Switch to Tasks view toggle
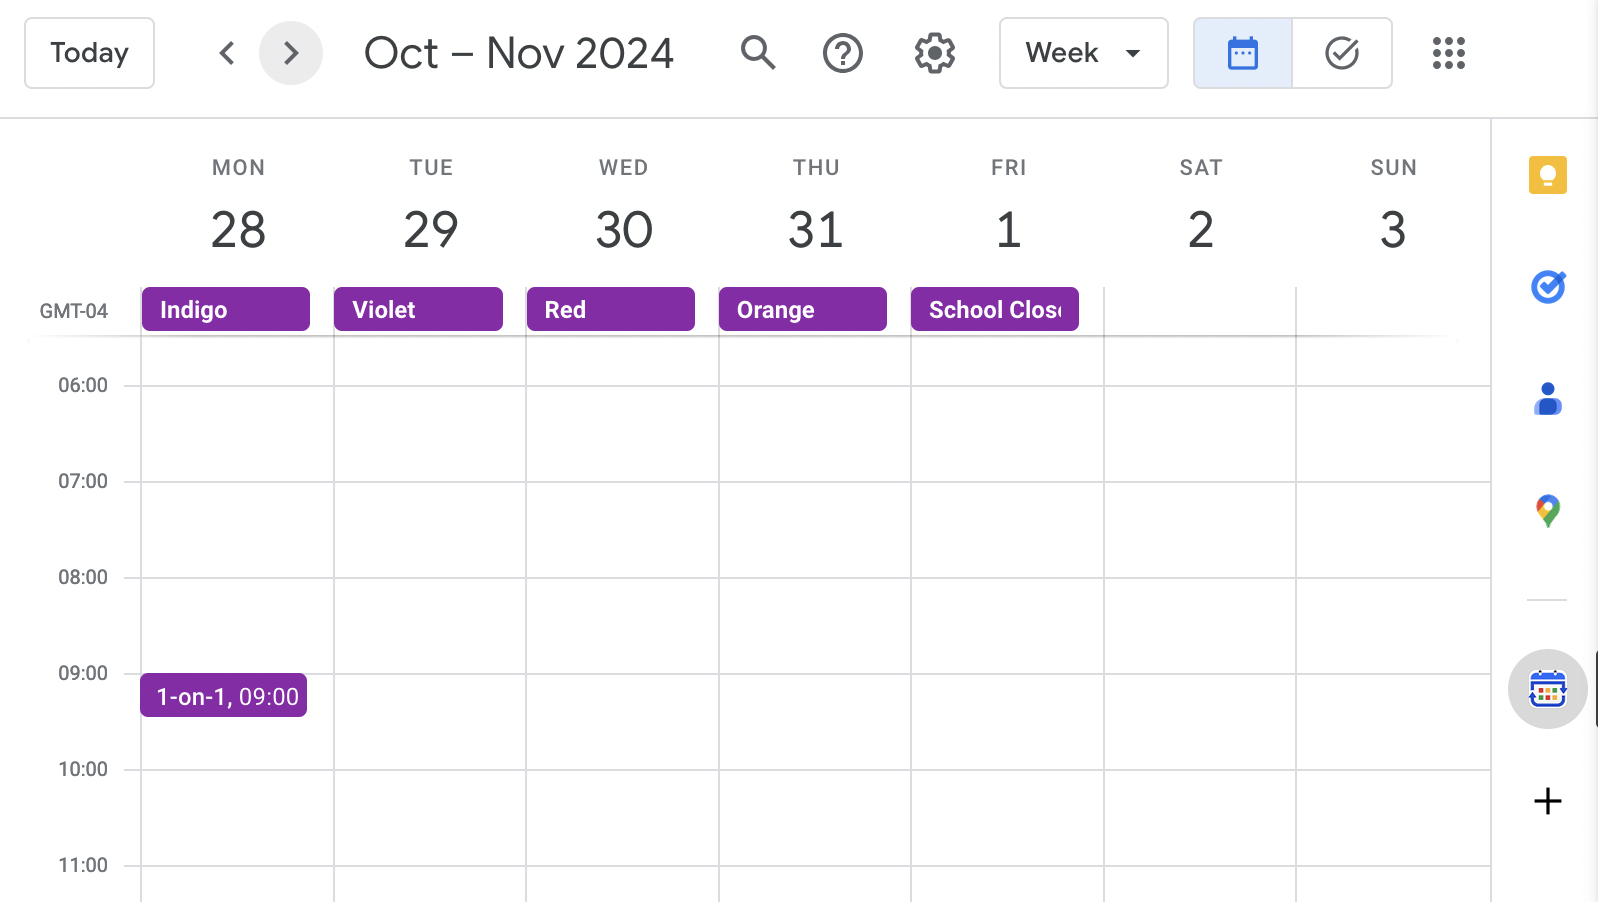The image size is (1598, 902). pyautogui.click(x=1342, y=53)
